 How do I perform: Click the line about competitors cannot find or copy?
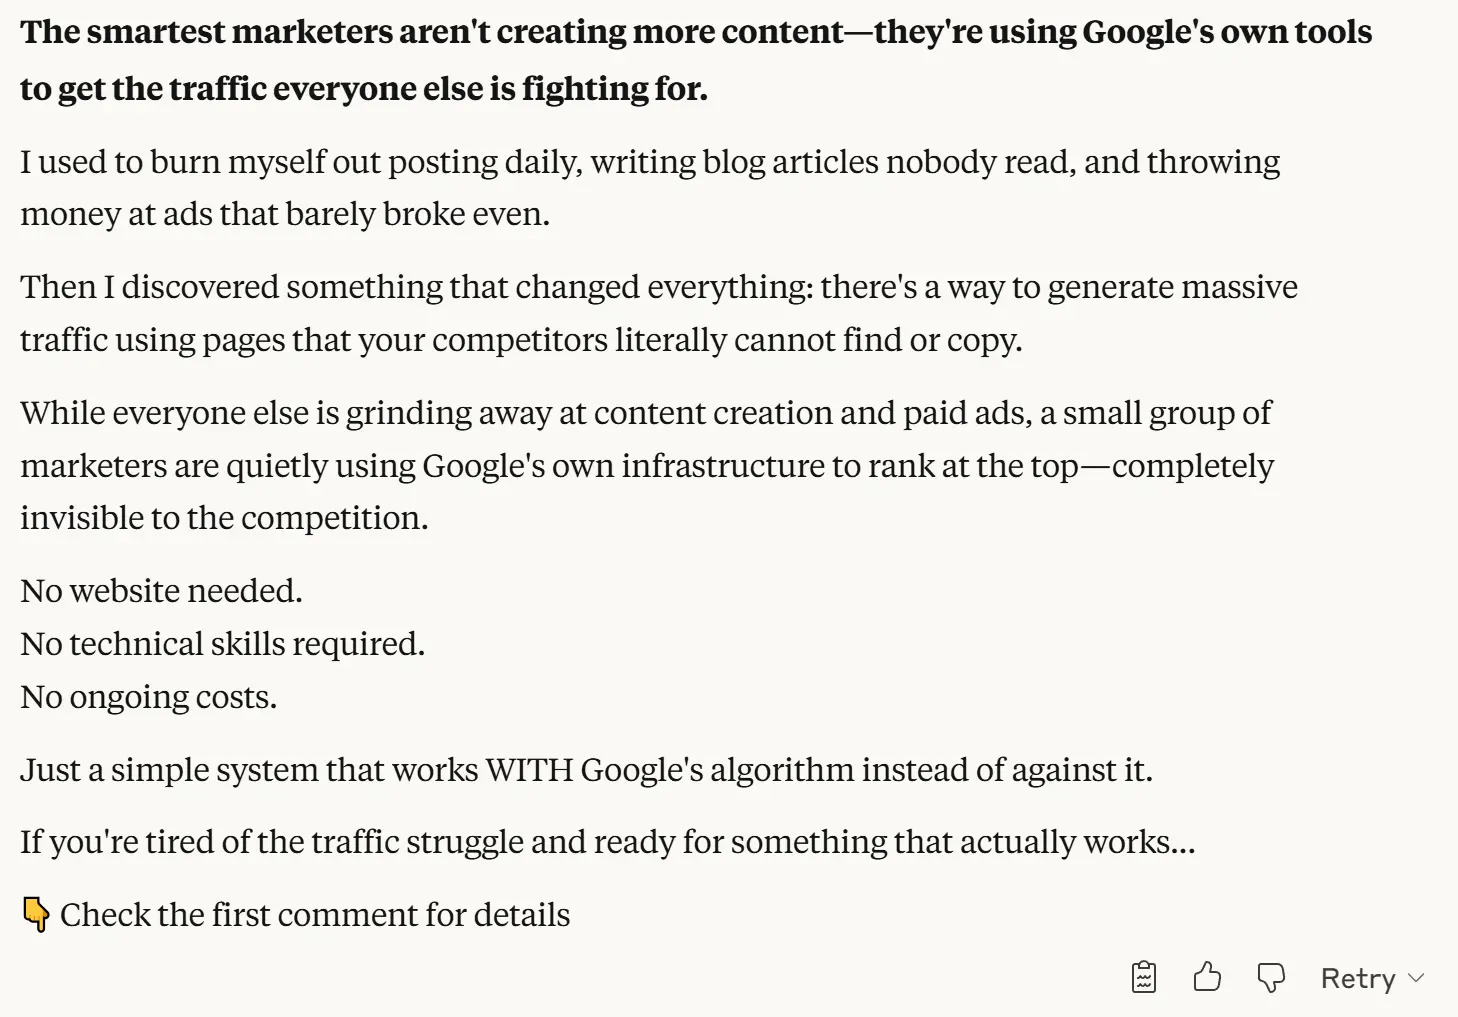point(521,340)
